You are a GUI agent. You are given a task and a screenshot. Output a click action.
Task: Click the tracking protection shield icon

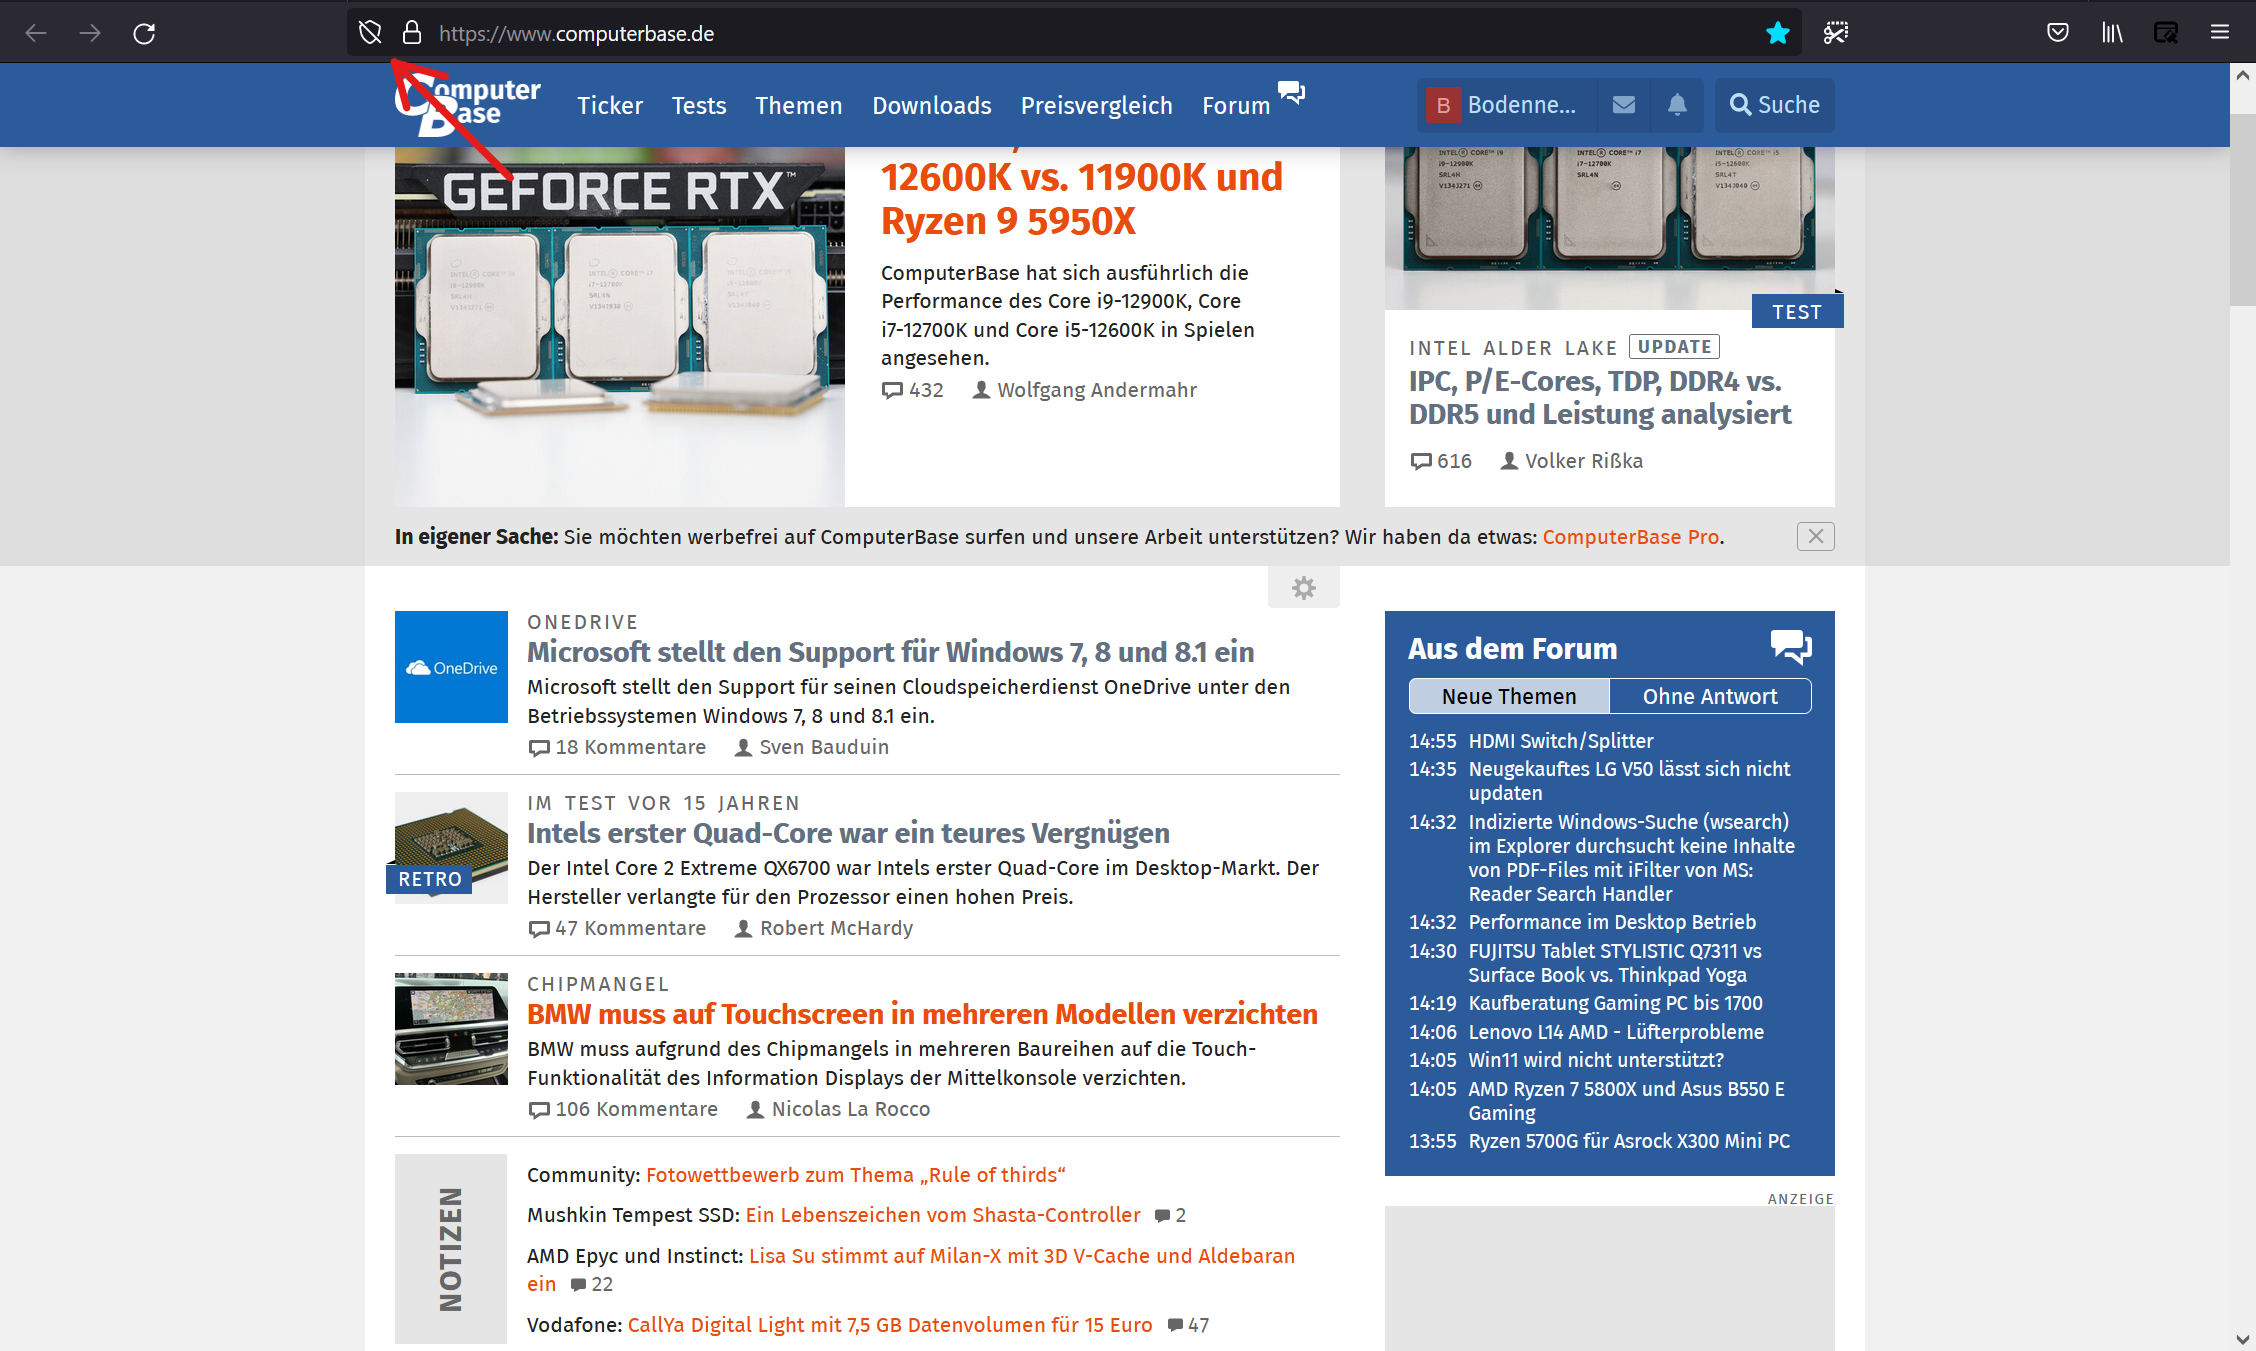click(x=370, y=33)
